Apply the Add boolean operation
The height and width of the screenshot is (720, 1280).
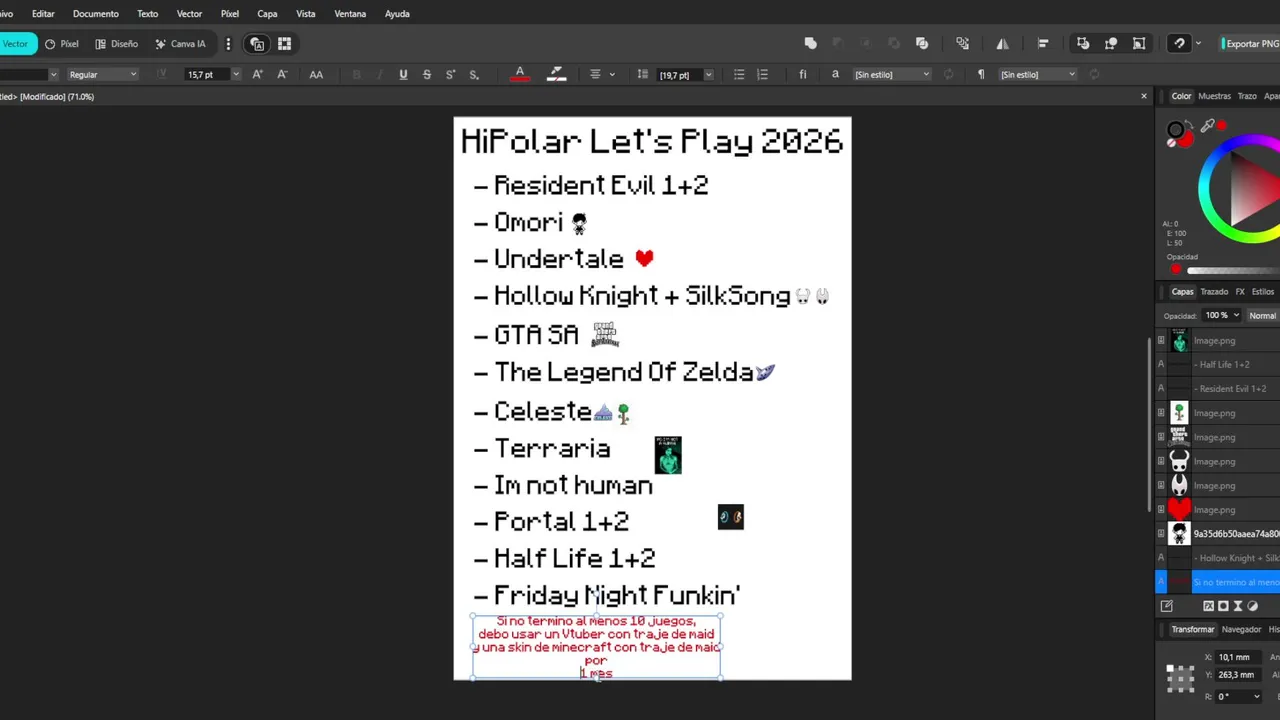[x=810, y=44]
